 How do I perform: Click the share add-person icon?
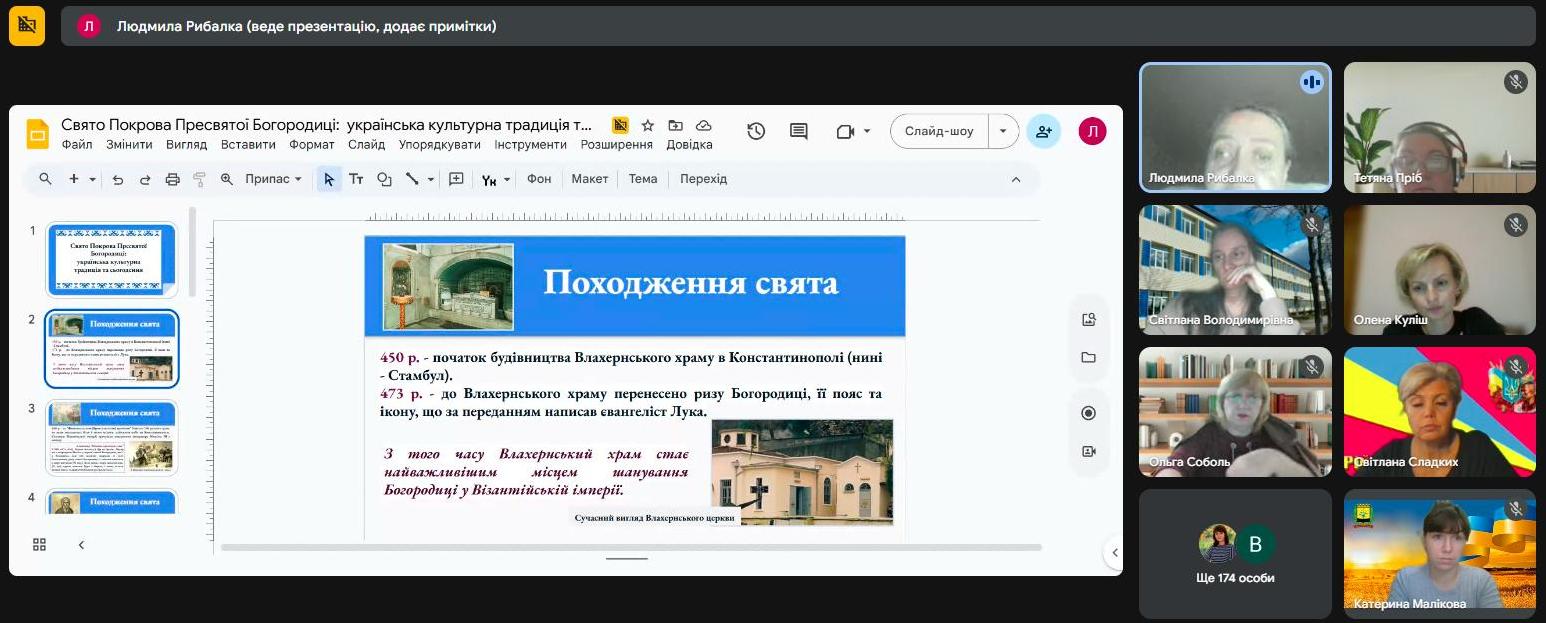click(1043, 131)
